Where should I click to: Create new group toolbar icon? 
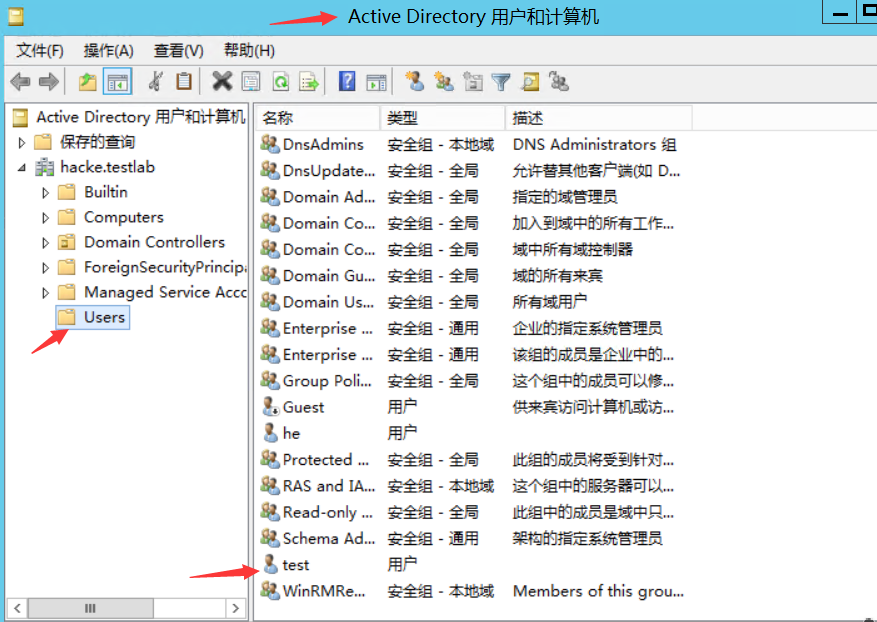coord(444,82)
